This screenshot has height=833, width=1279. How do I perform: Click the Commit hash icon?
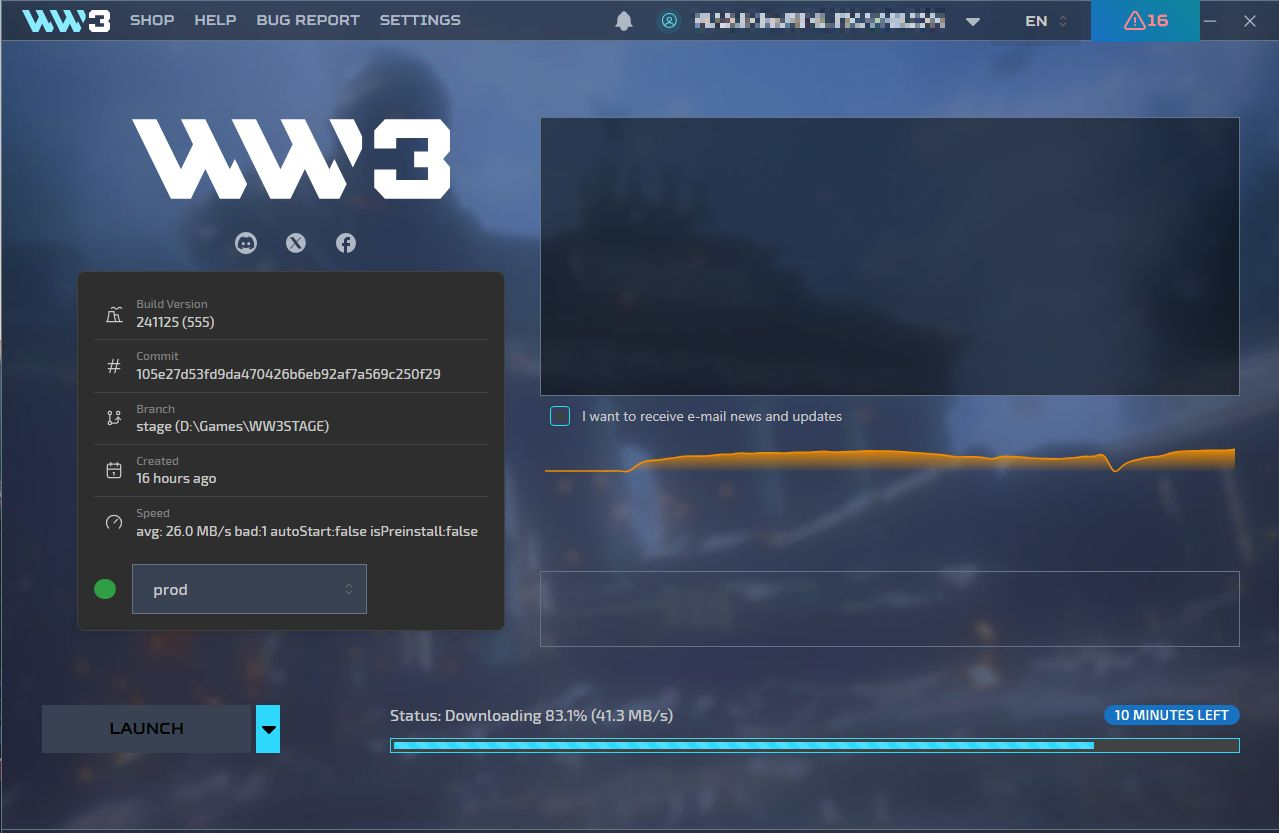coord(114,366)
